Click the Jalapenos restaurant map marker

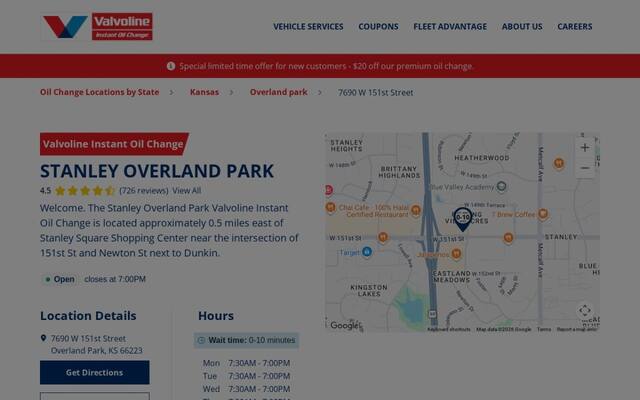click(x=456, y=254)
